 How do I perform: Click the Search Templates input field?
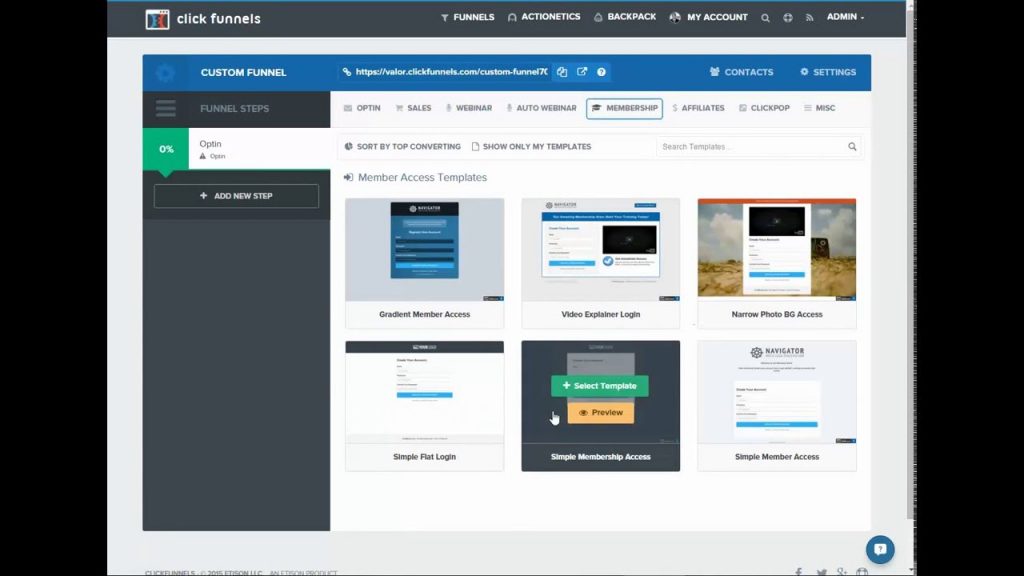point(750,147)
